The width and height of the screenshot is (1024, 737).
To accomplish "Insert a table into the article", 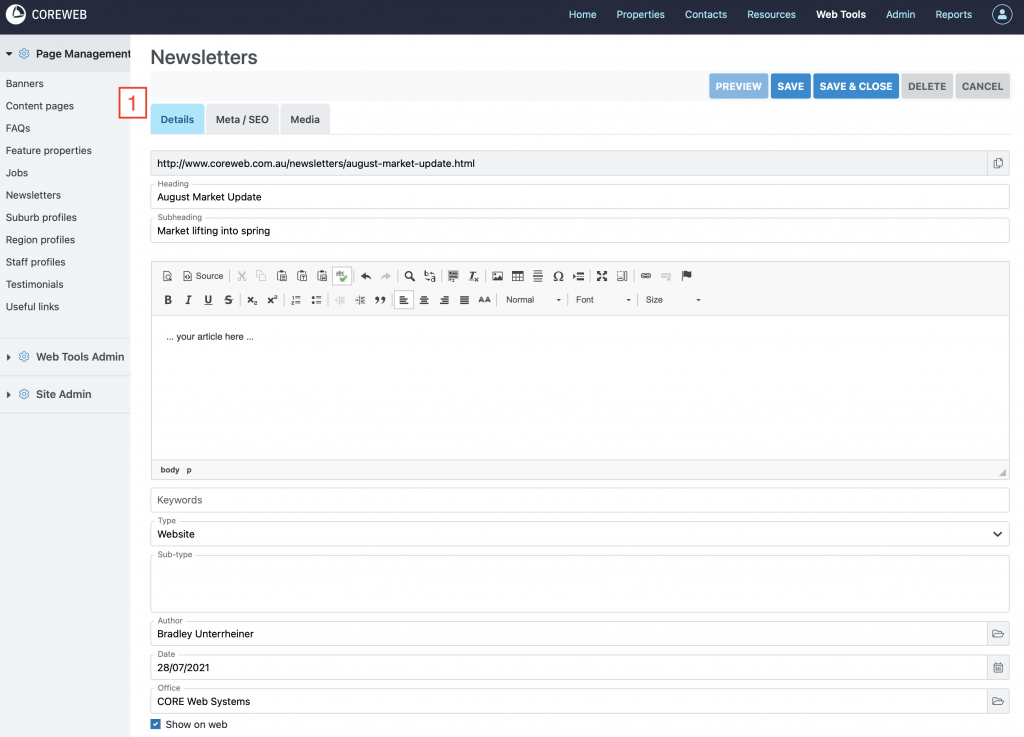I will (x=518, y=276).
